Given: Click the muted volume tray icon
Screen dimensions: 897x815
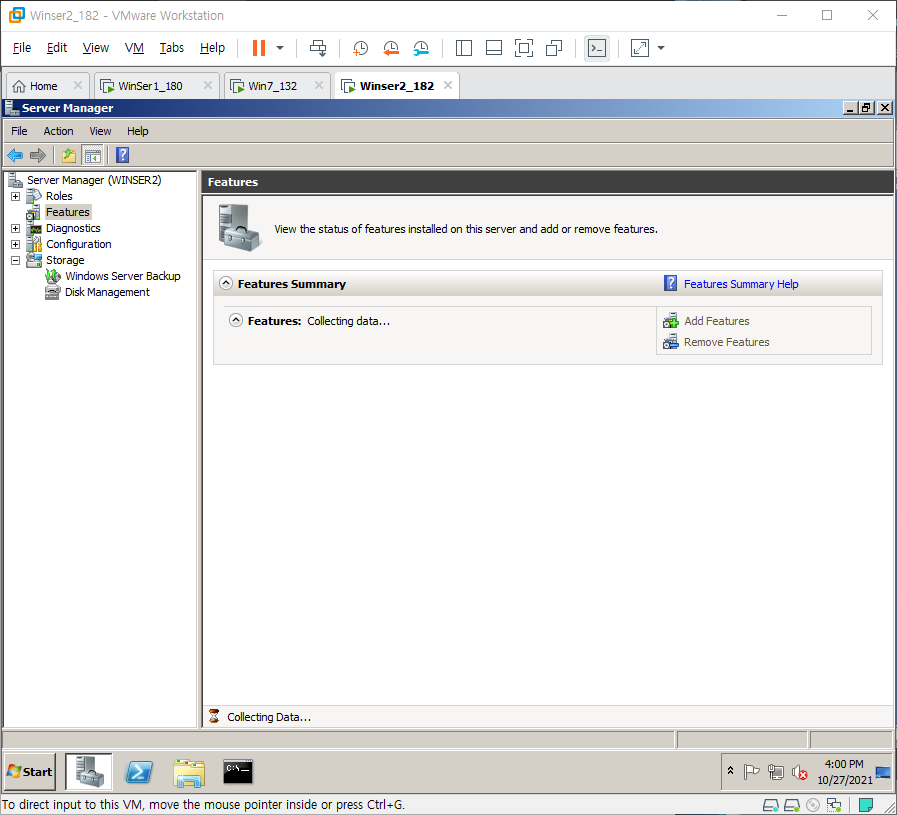Looking at the screenshot, I should click(799, 773).
